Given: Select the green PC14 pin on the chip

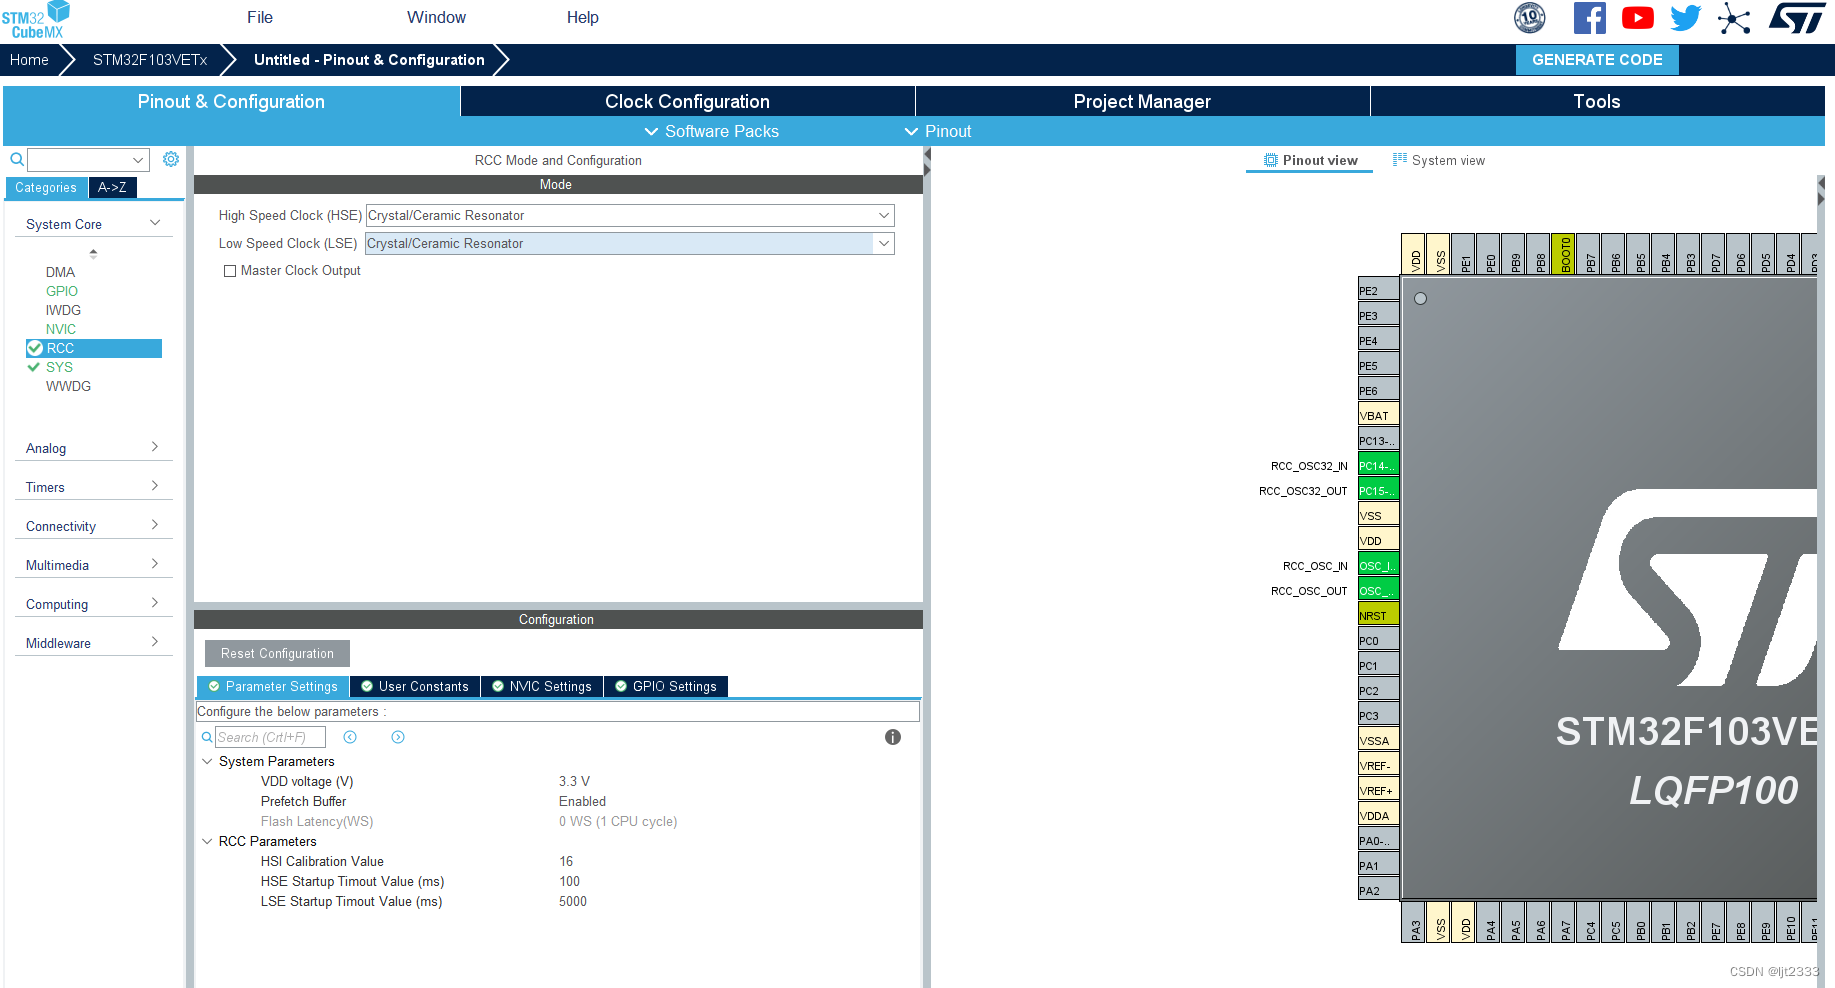Looking at the screenshot, I should 1378,465.
